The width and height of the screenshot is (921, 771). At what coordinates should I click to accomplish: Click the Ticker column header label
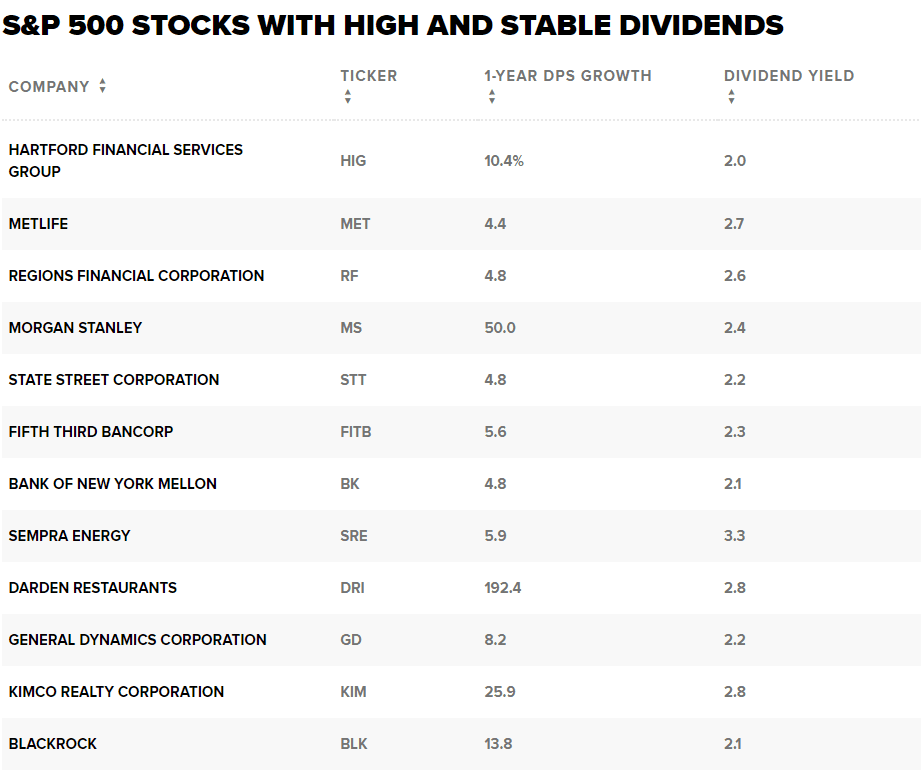tap(368, 76)
